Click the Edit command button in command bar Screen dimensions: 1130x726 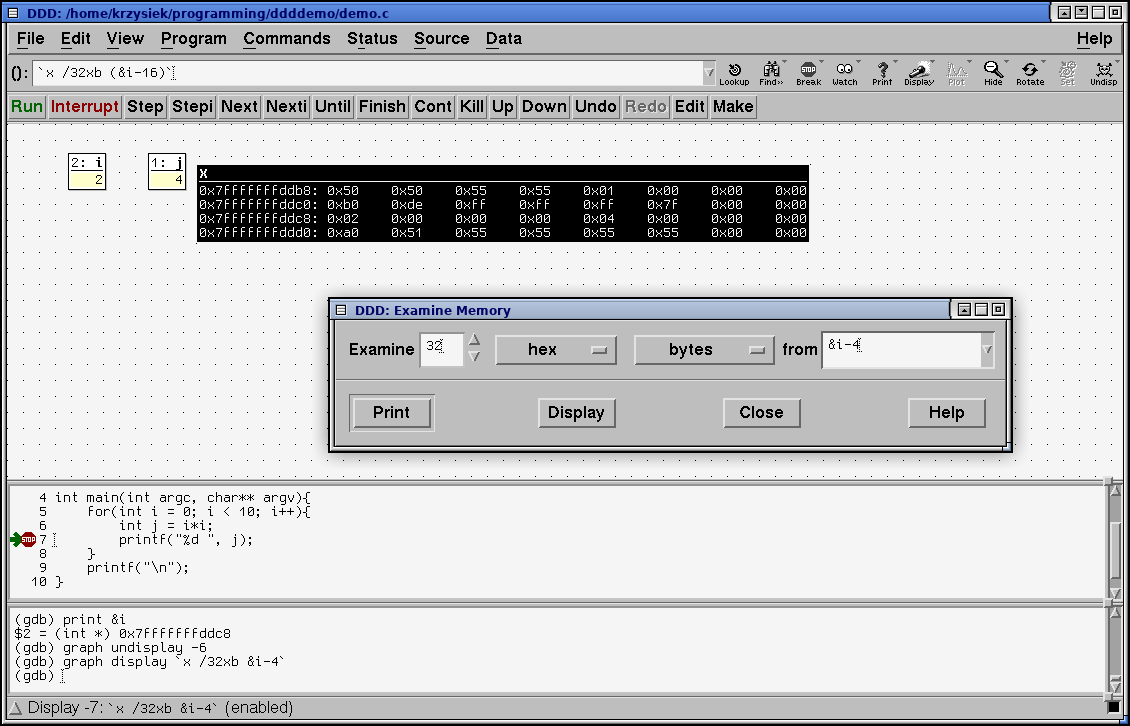coord(689,107)
